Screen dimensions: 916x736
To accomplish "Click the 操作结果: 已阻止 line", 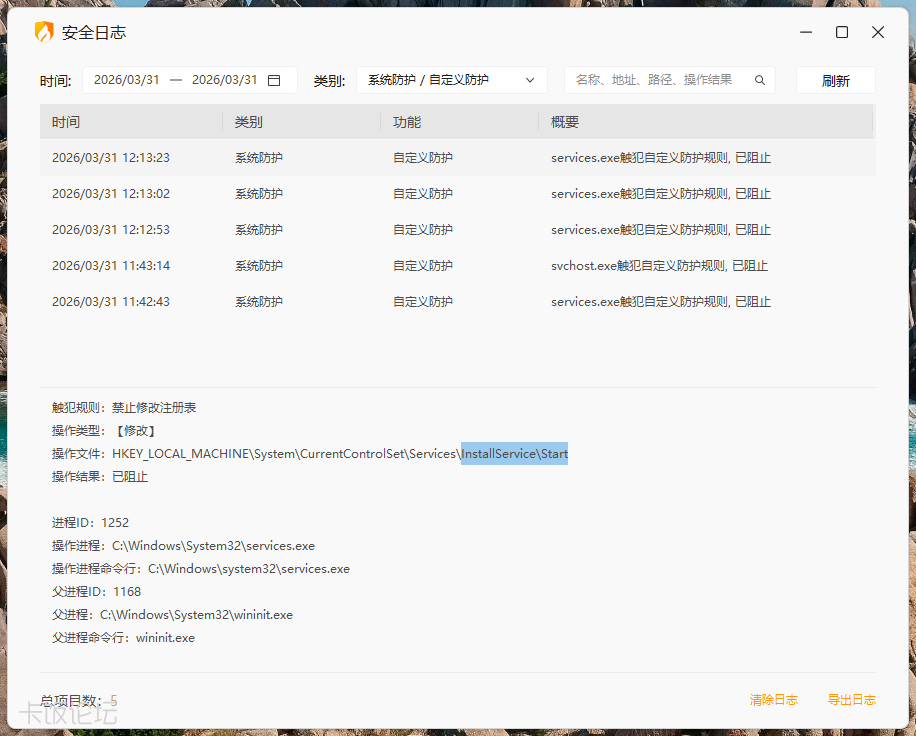I will pyautogui.click(x=100, y=477).
